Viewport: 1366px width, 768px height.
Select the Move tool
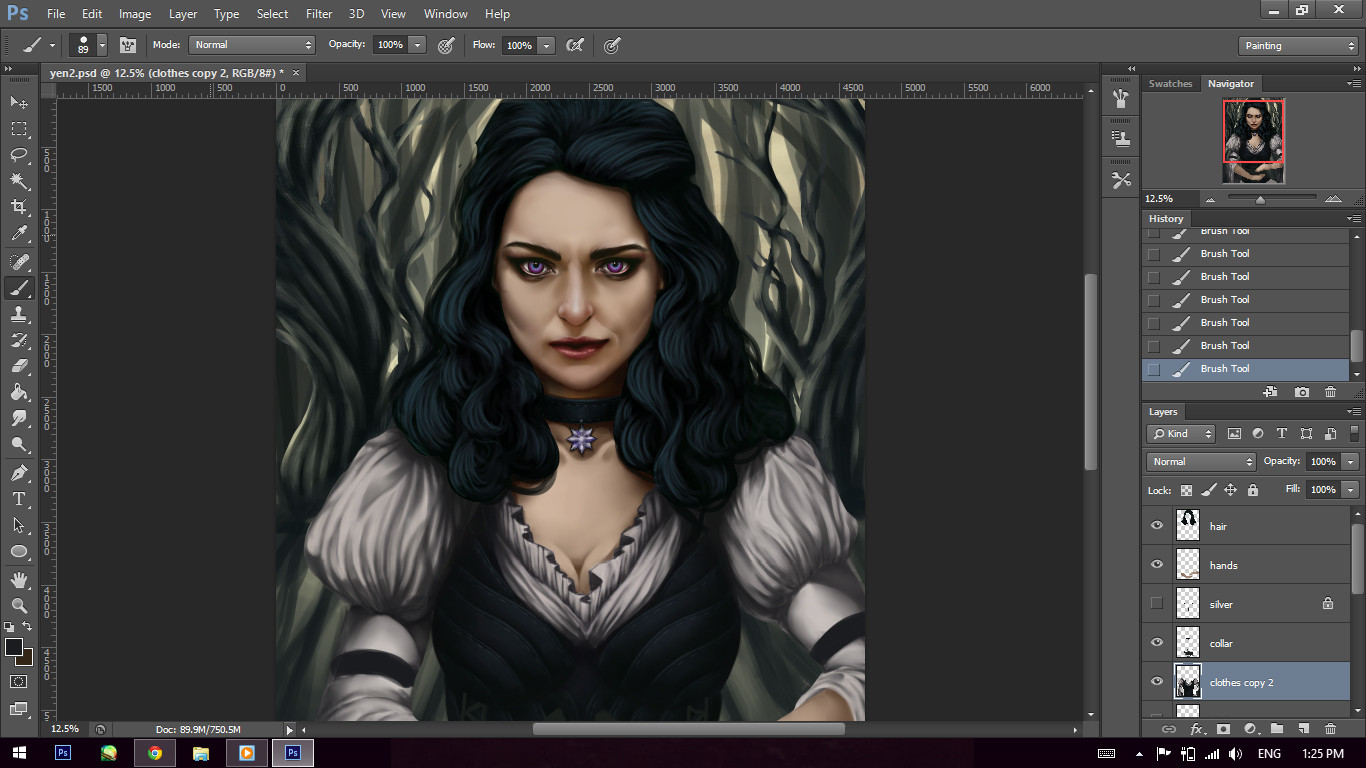[19, 102]
